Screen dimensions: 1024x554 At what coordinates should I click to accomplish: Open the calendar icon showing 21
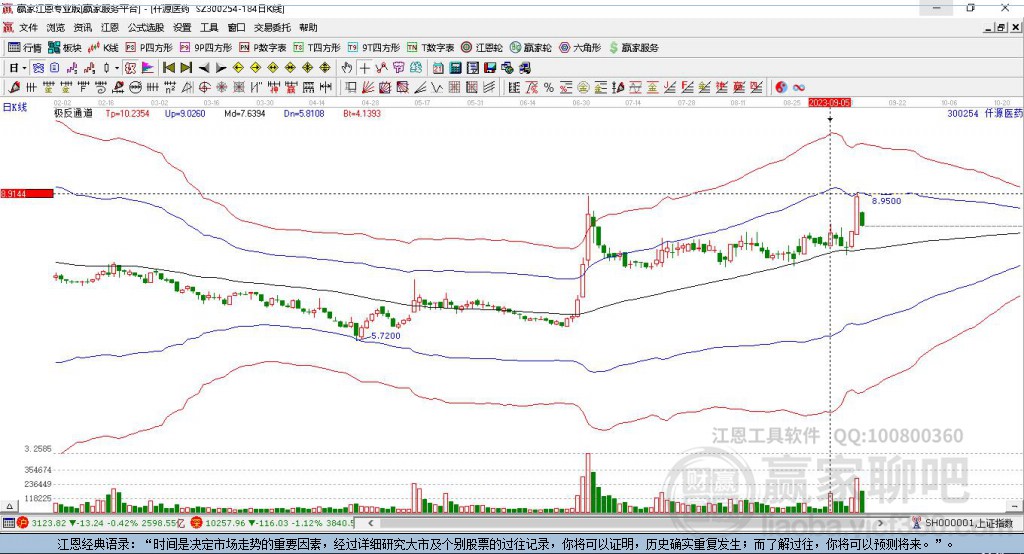point(438,68)
